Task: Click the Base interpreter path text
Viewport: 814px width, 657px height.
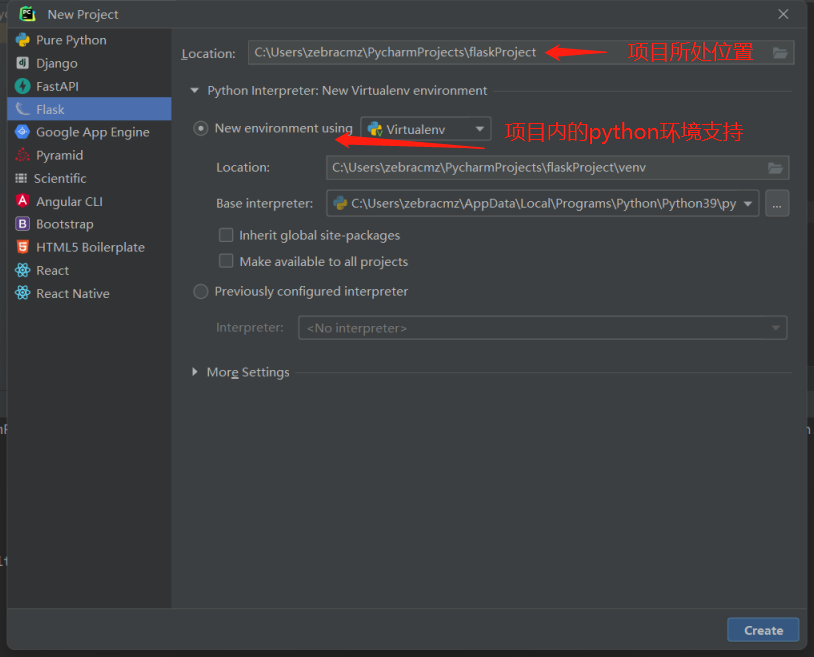Action: (x=544, y=203)
